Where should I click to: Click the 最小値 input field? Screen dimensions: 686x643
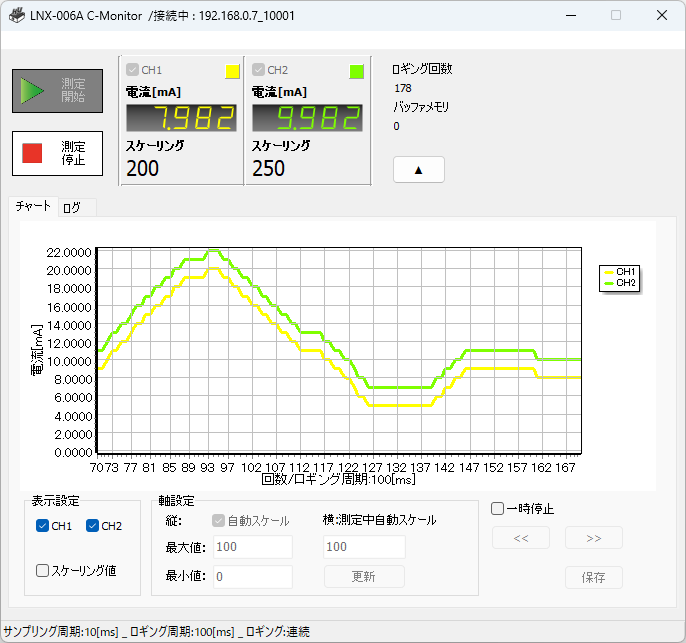point(252,577)
